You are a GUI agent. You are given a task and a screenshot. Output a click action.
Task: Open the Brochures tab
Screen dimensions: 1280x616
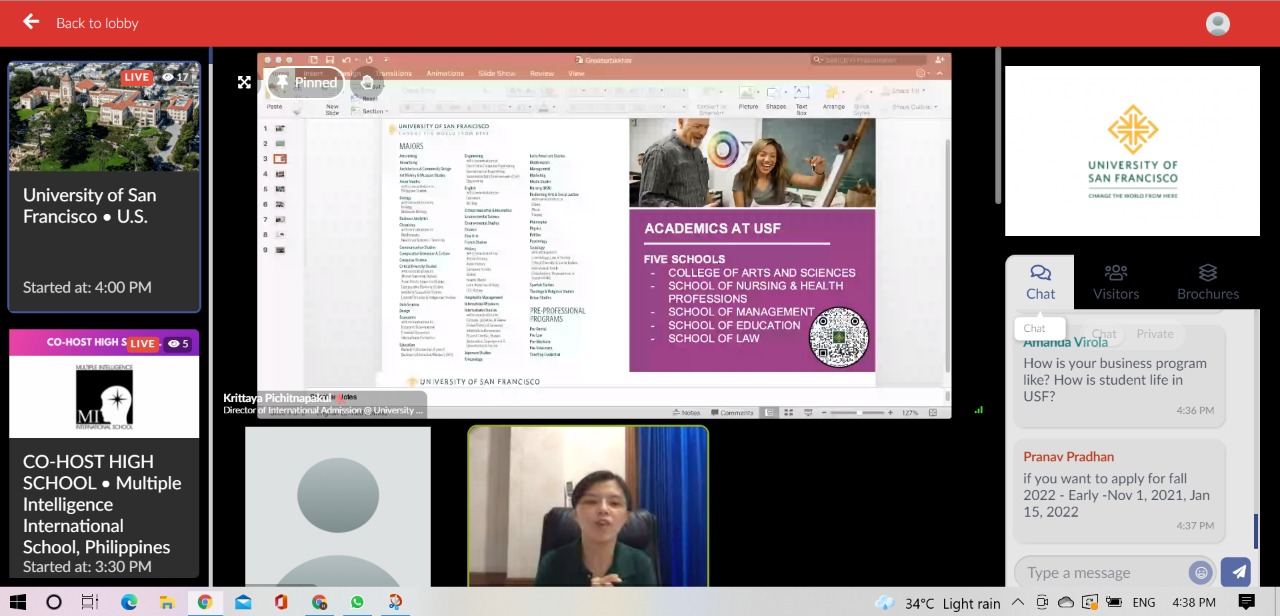1207,282
